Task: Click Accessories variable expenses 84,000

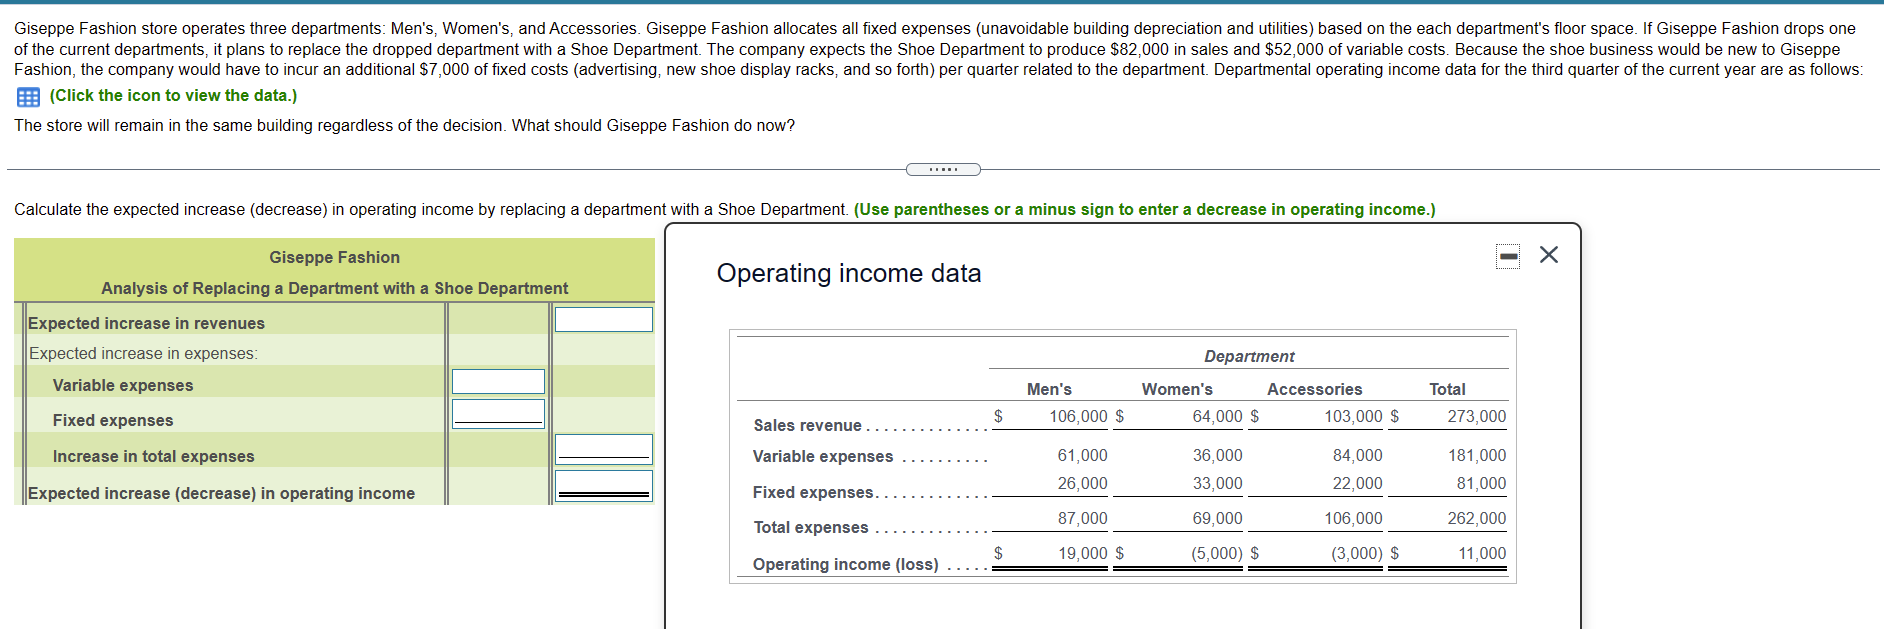Action: (1357, 455)
